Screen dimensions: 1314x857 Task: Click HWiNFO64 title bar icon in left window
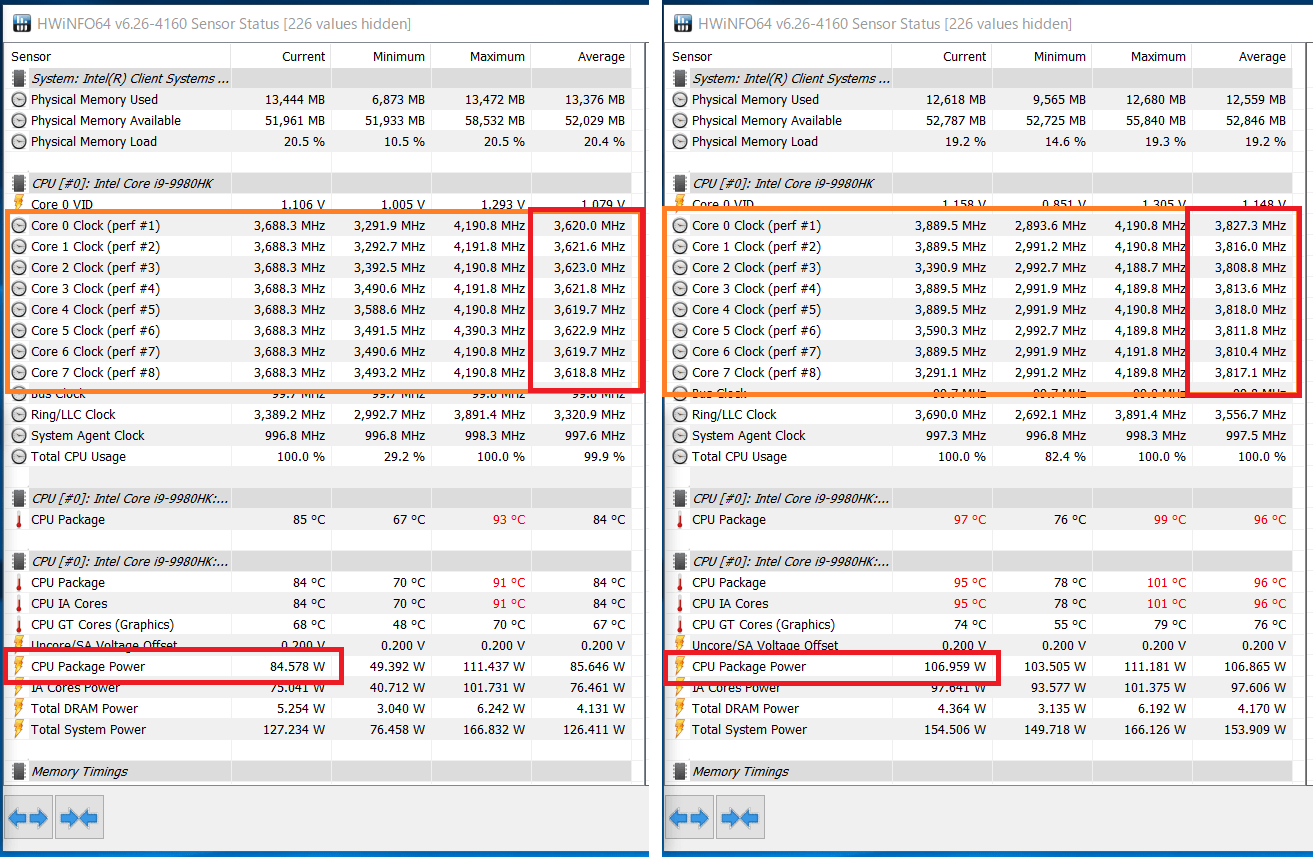coord(23,23)
